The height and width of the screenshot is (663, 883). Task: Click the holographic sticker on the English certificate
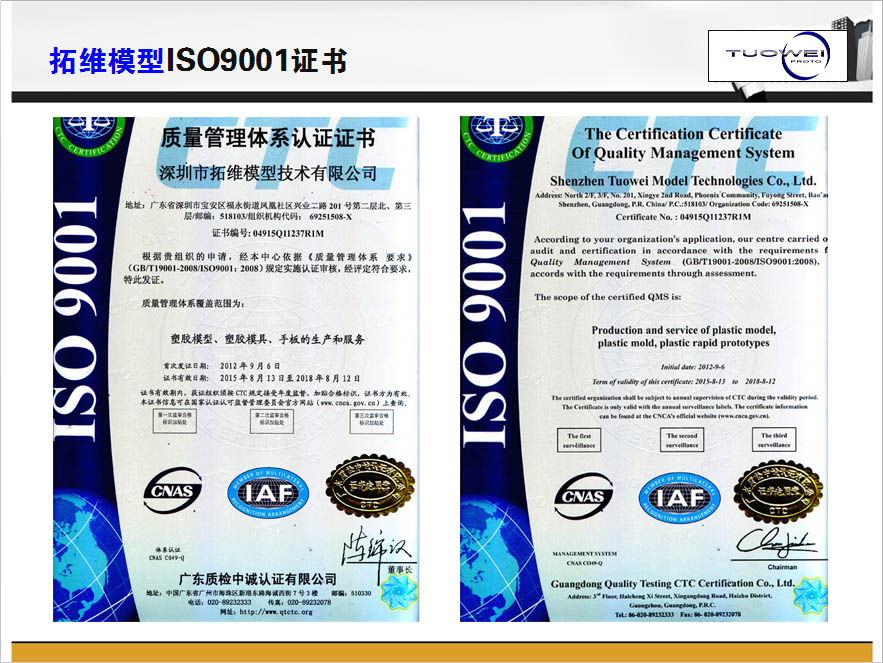[810, 597]
